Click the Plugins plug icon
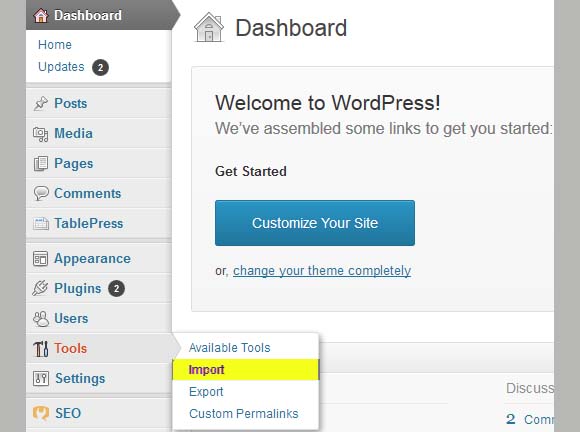The image size is (580, 432). (40, 288)
